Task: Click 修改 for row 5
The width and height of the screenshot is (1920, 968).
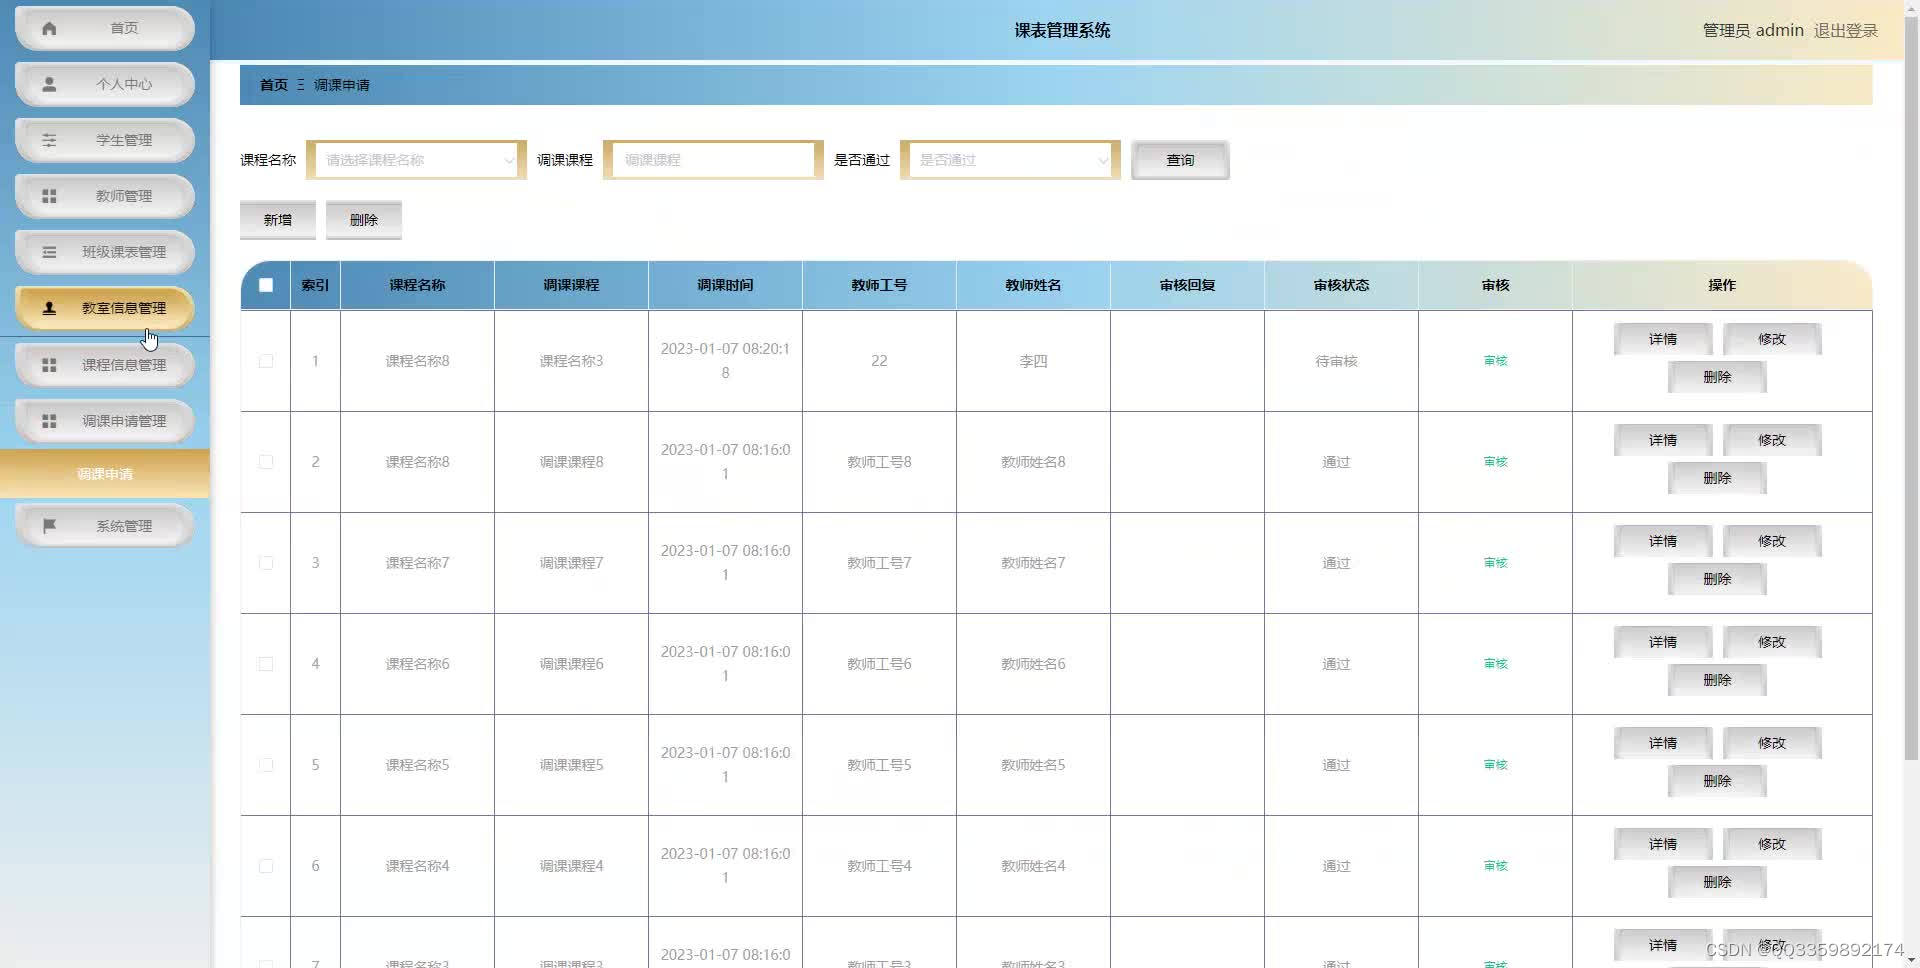Action: 1772,743
